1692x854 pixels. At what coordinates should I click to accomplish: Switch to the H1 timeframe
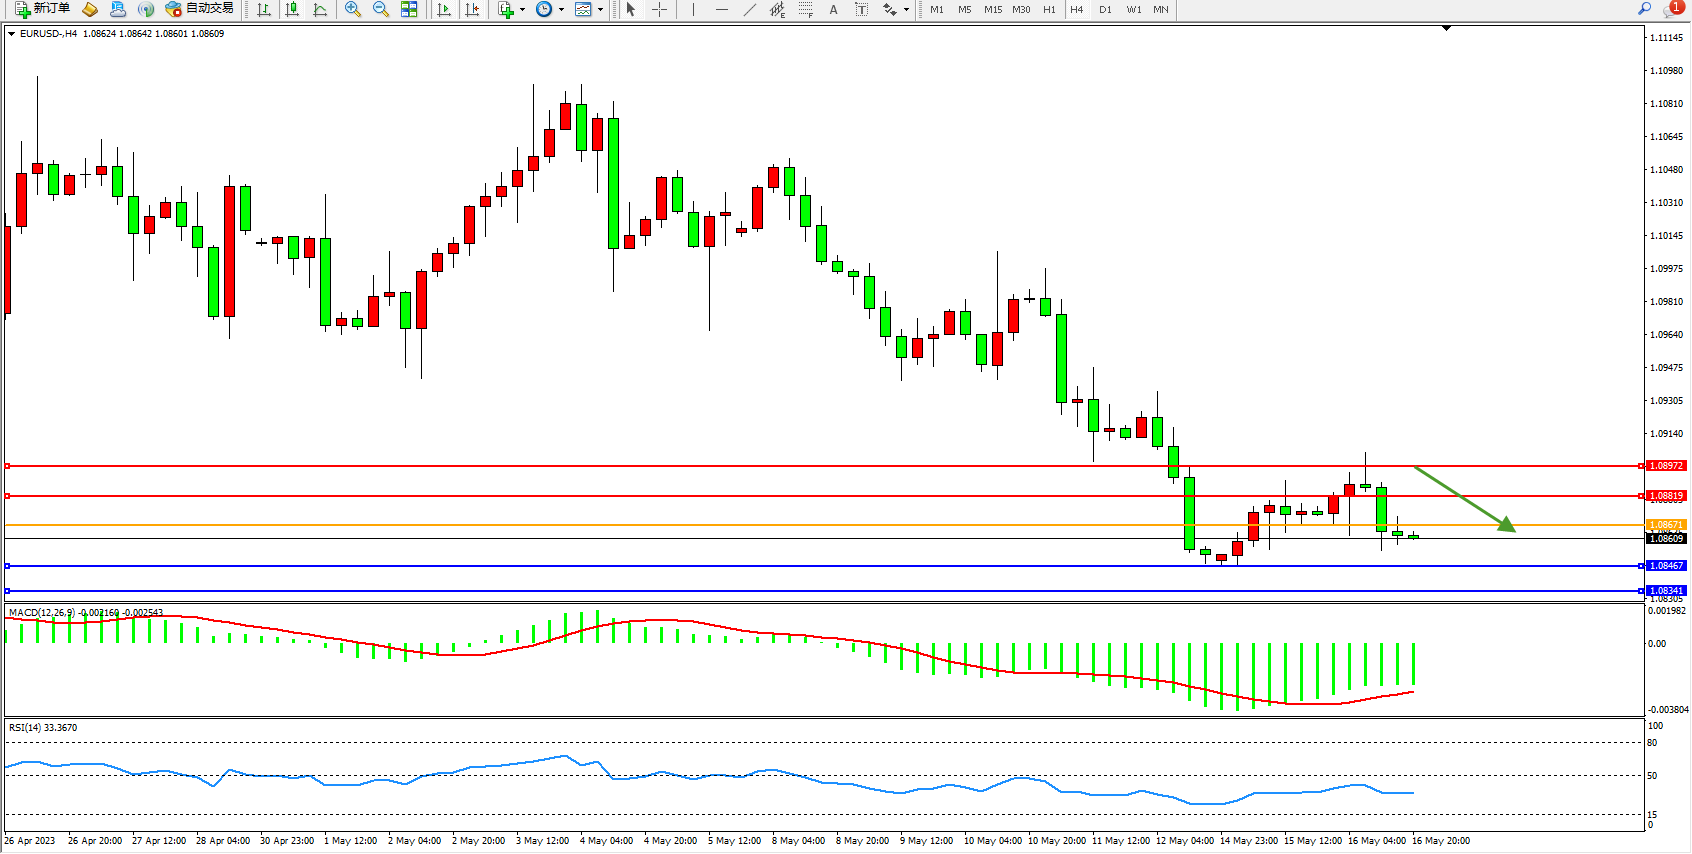[1049, 9]
